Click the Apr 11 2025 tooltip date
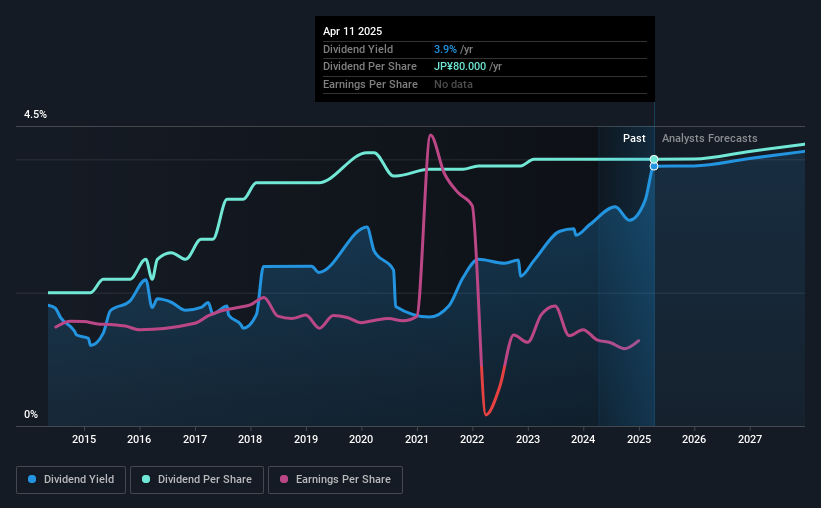The image size is (821, 508). tap(352, 31)
